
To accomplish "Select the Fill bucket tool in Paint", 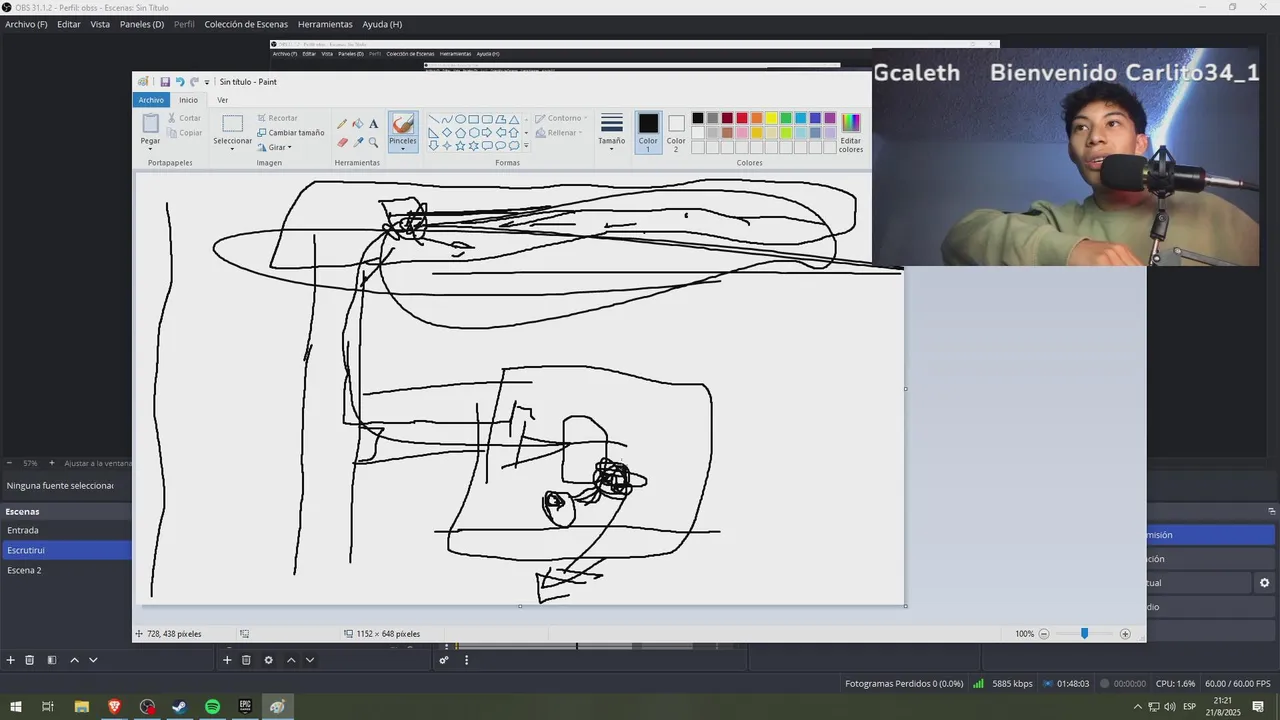I will 358,124.
